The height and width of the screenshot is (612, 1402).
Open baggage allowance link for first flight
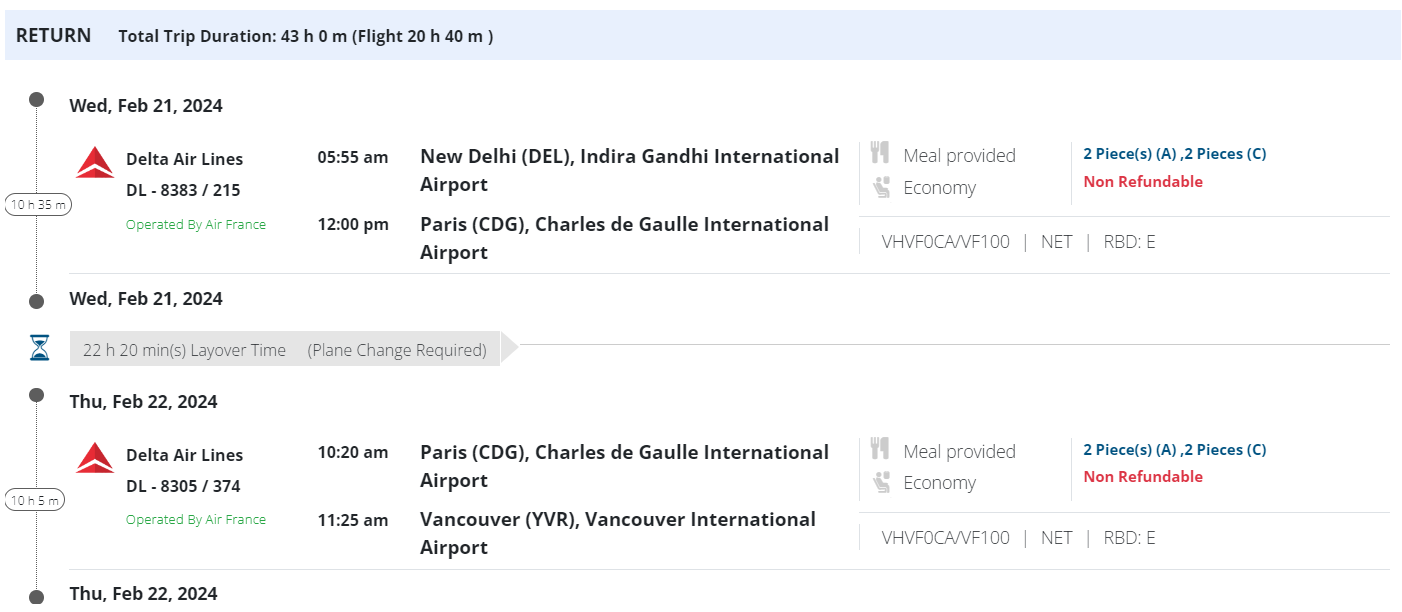1174,154
